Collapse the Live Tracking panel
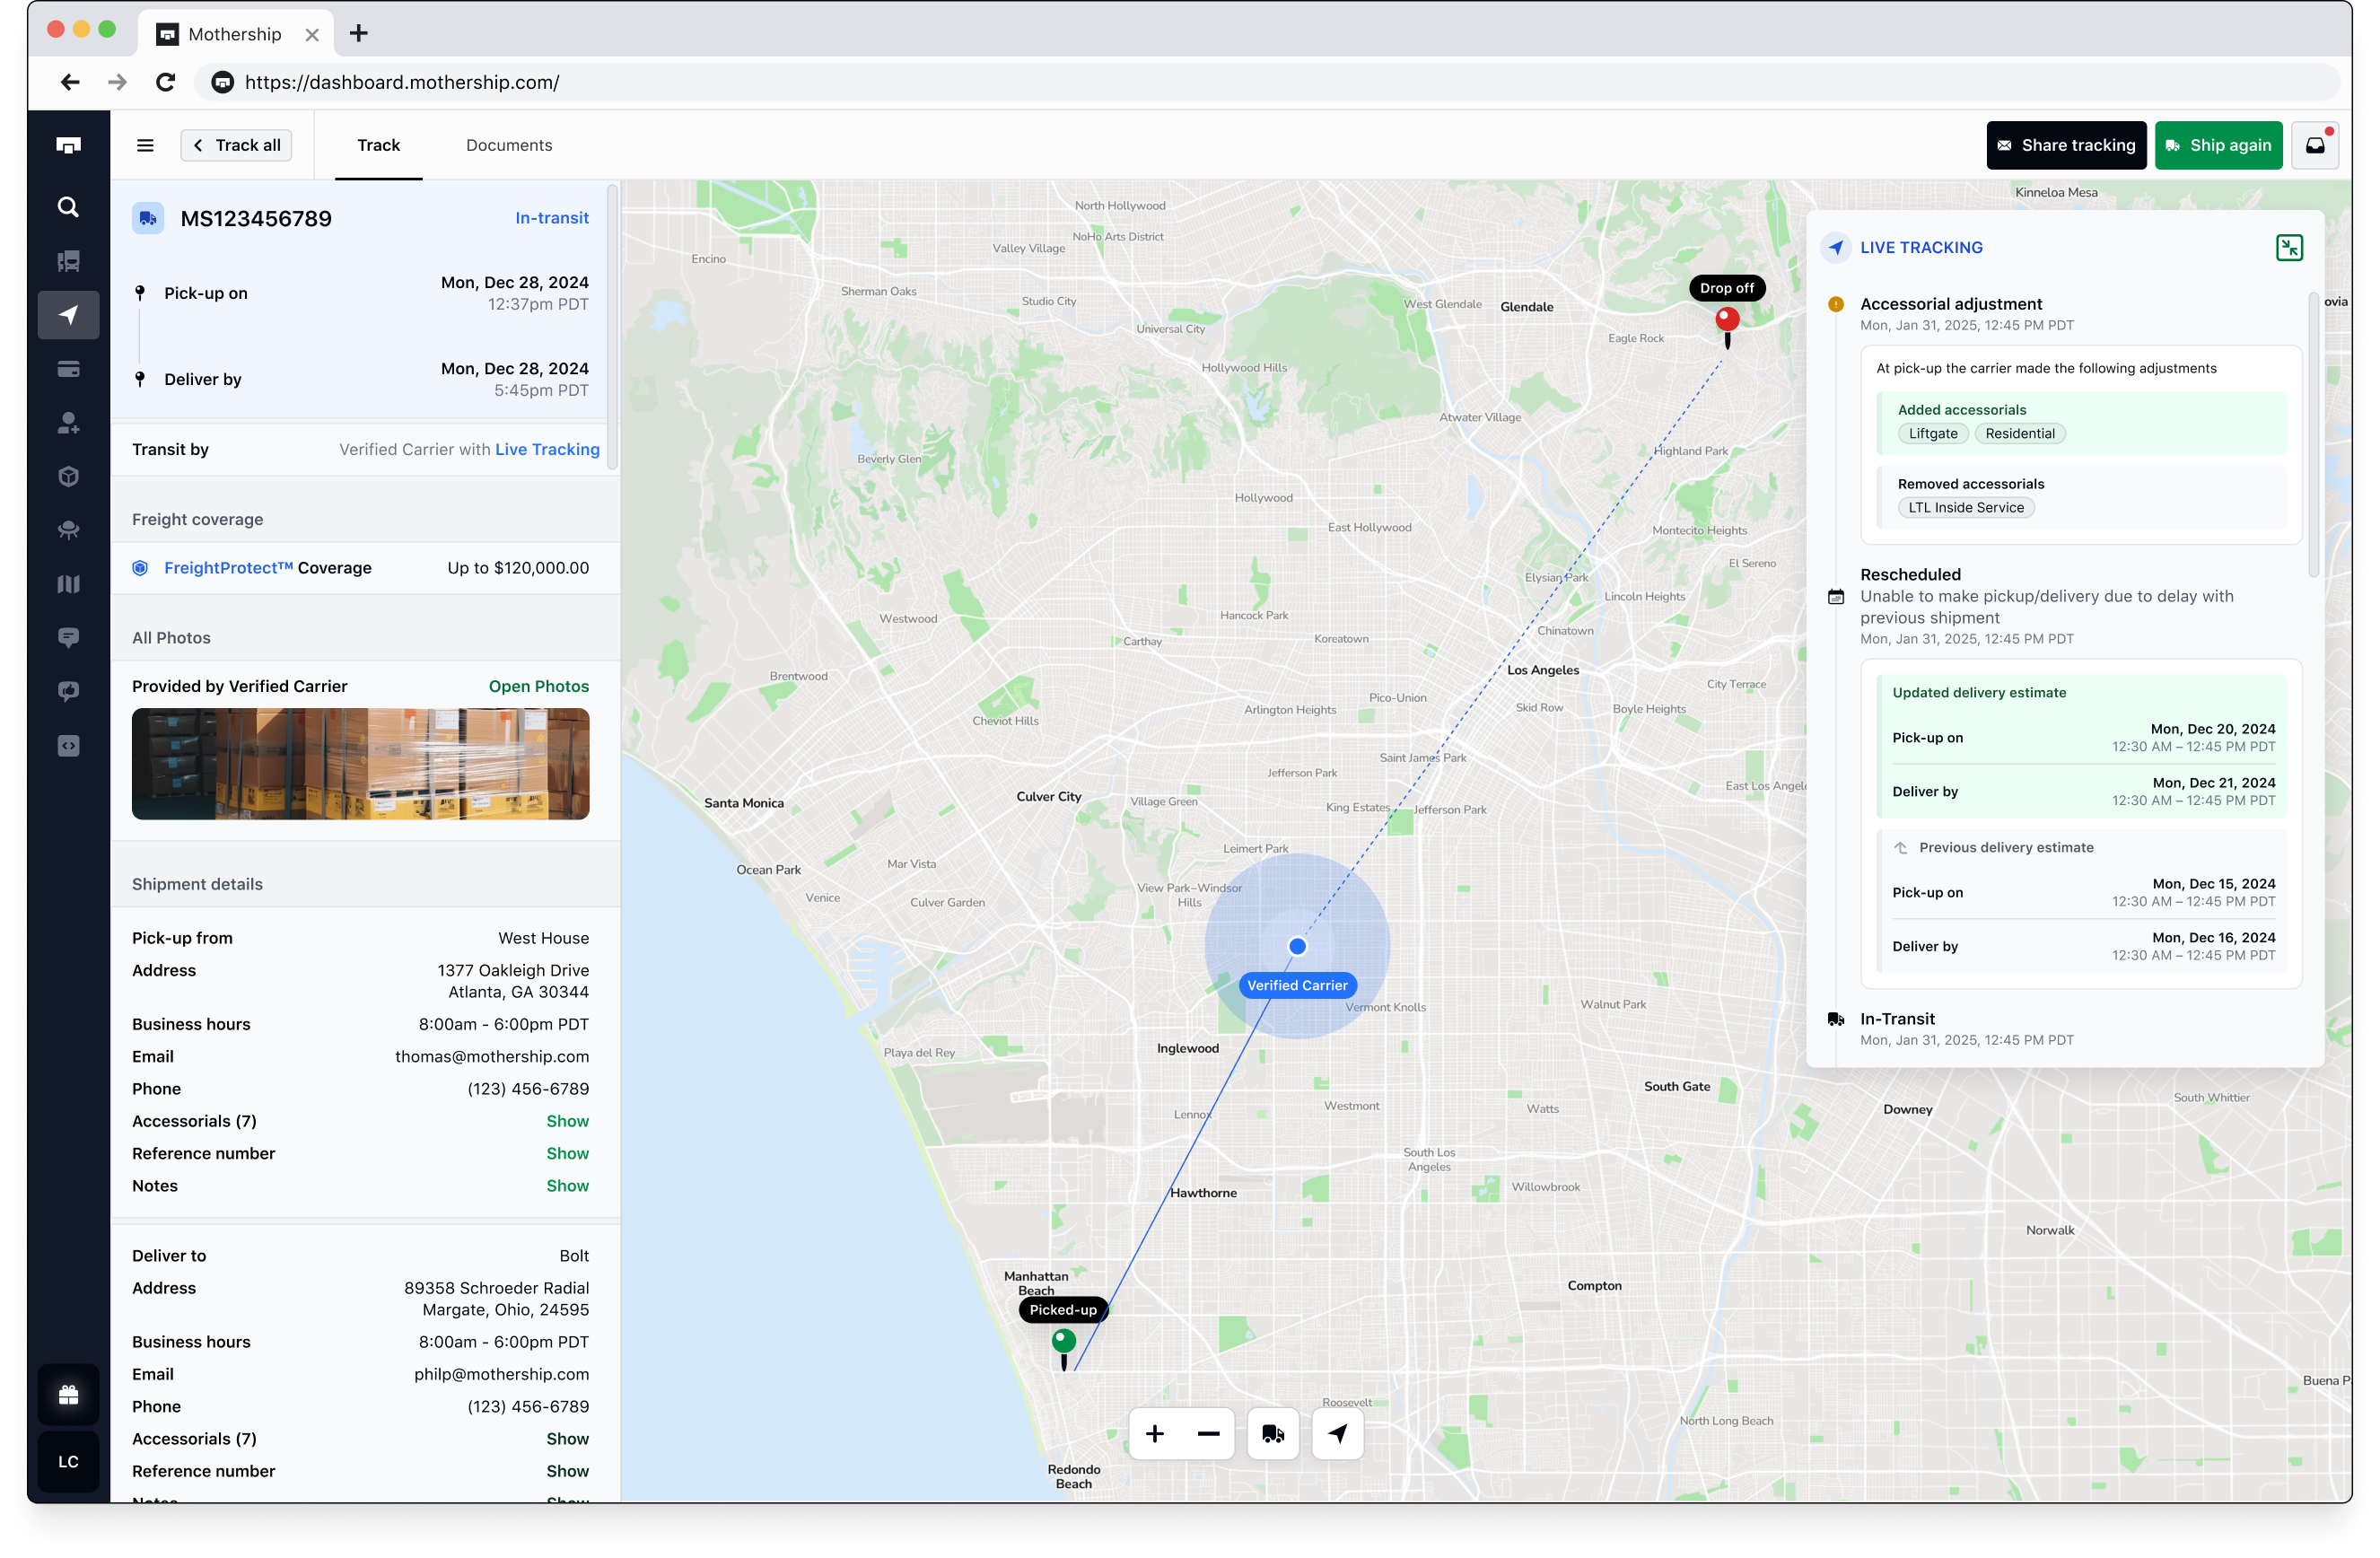2380x1558 pixels. 2288,248
